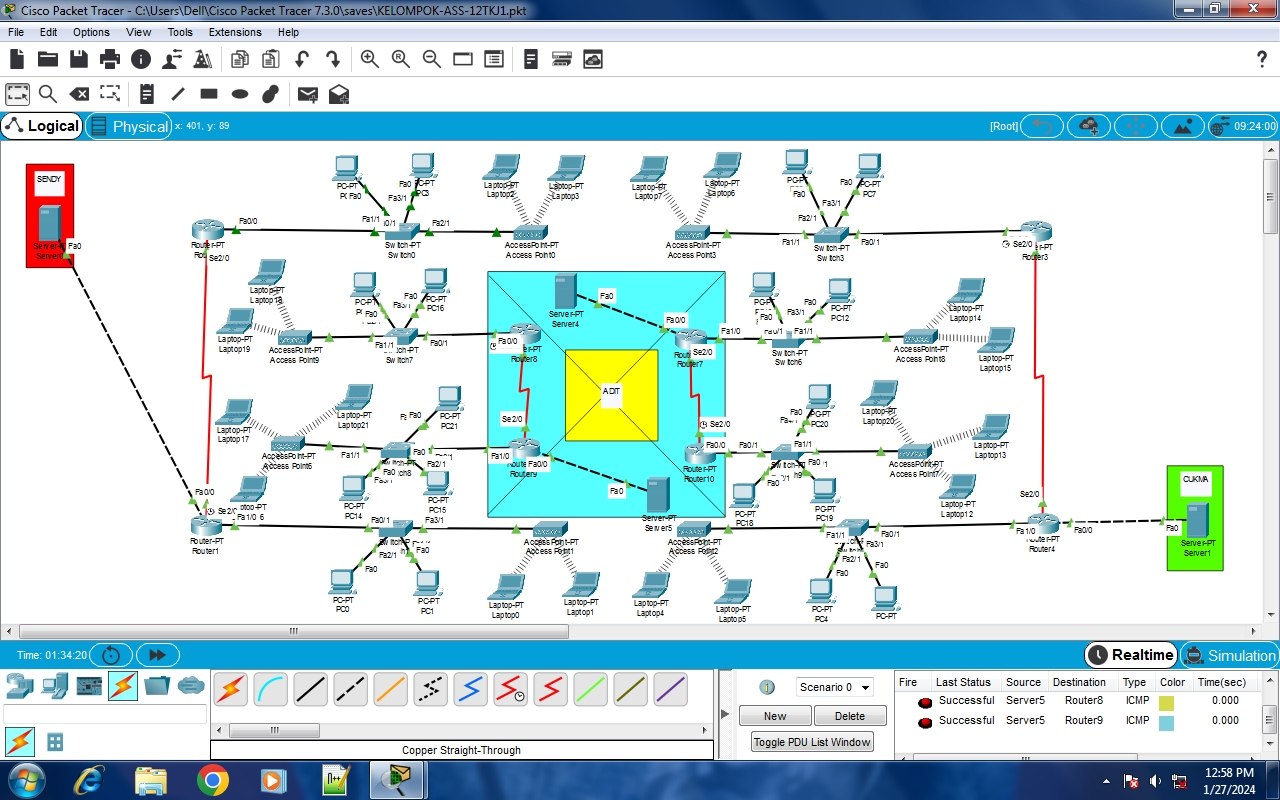This screenshot has height=800, width=1280.
Task: Choose the Inspect magnifier tool
Action: pos(48,94)
